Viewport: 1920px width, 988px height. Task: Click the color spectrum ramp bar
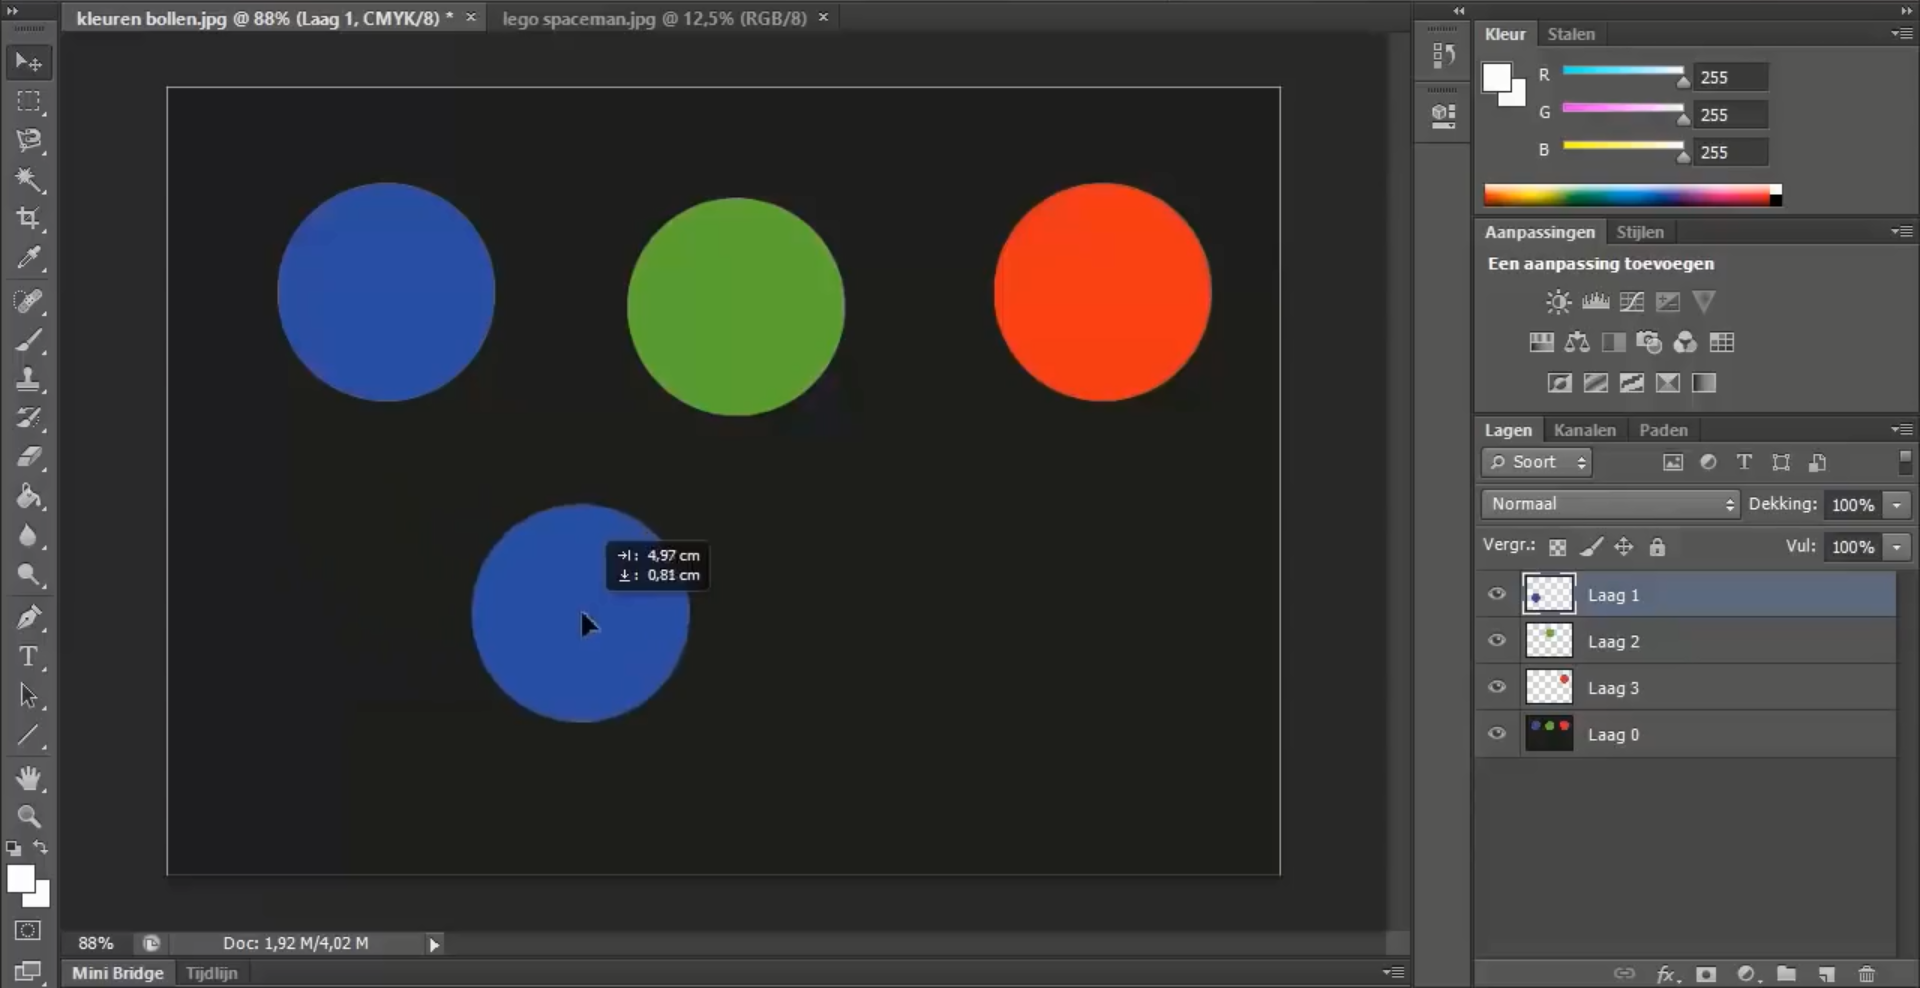[x=1628, y=195]
